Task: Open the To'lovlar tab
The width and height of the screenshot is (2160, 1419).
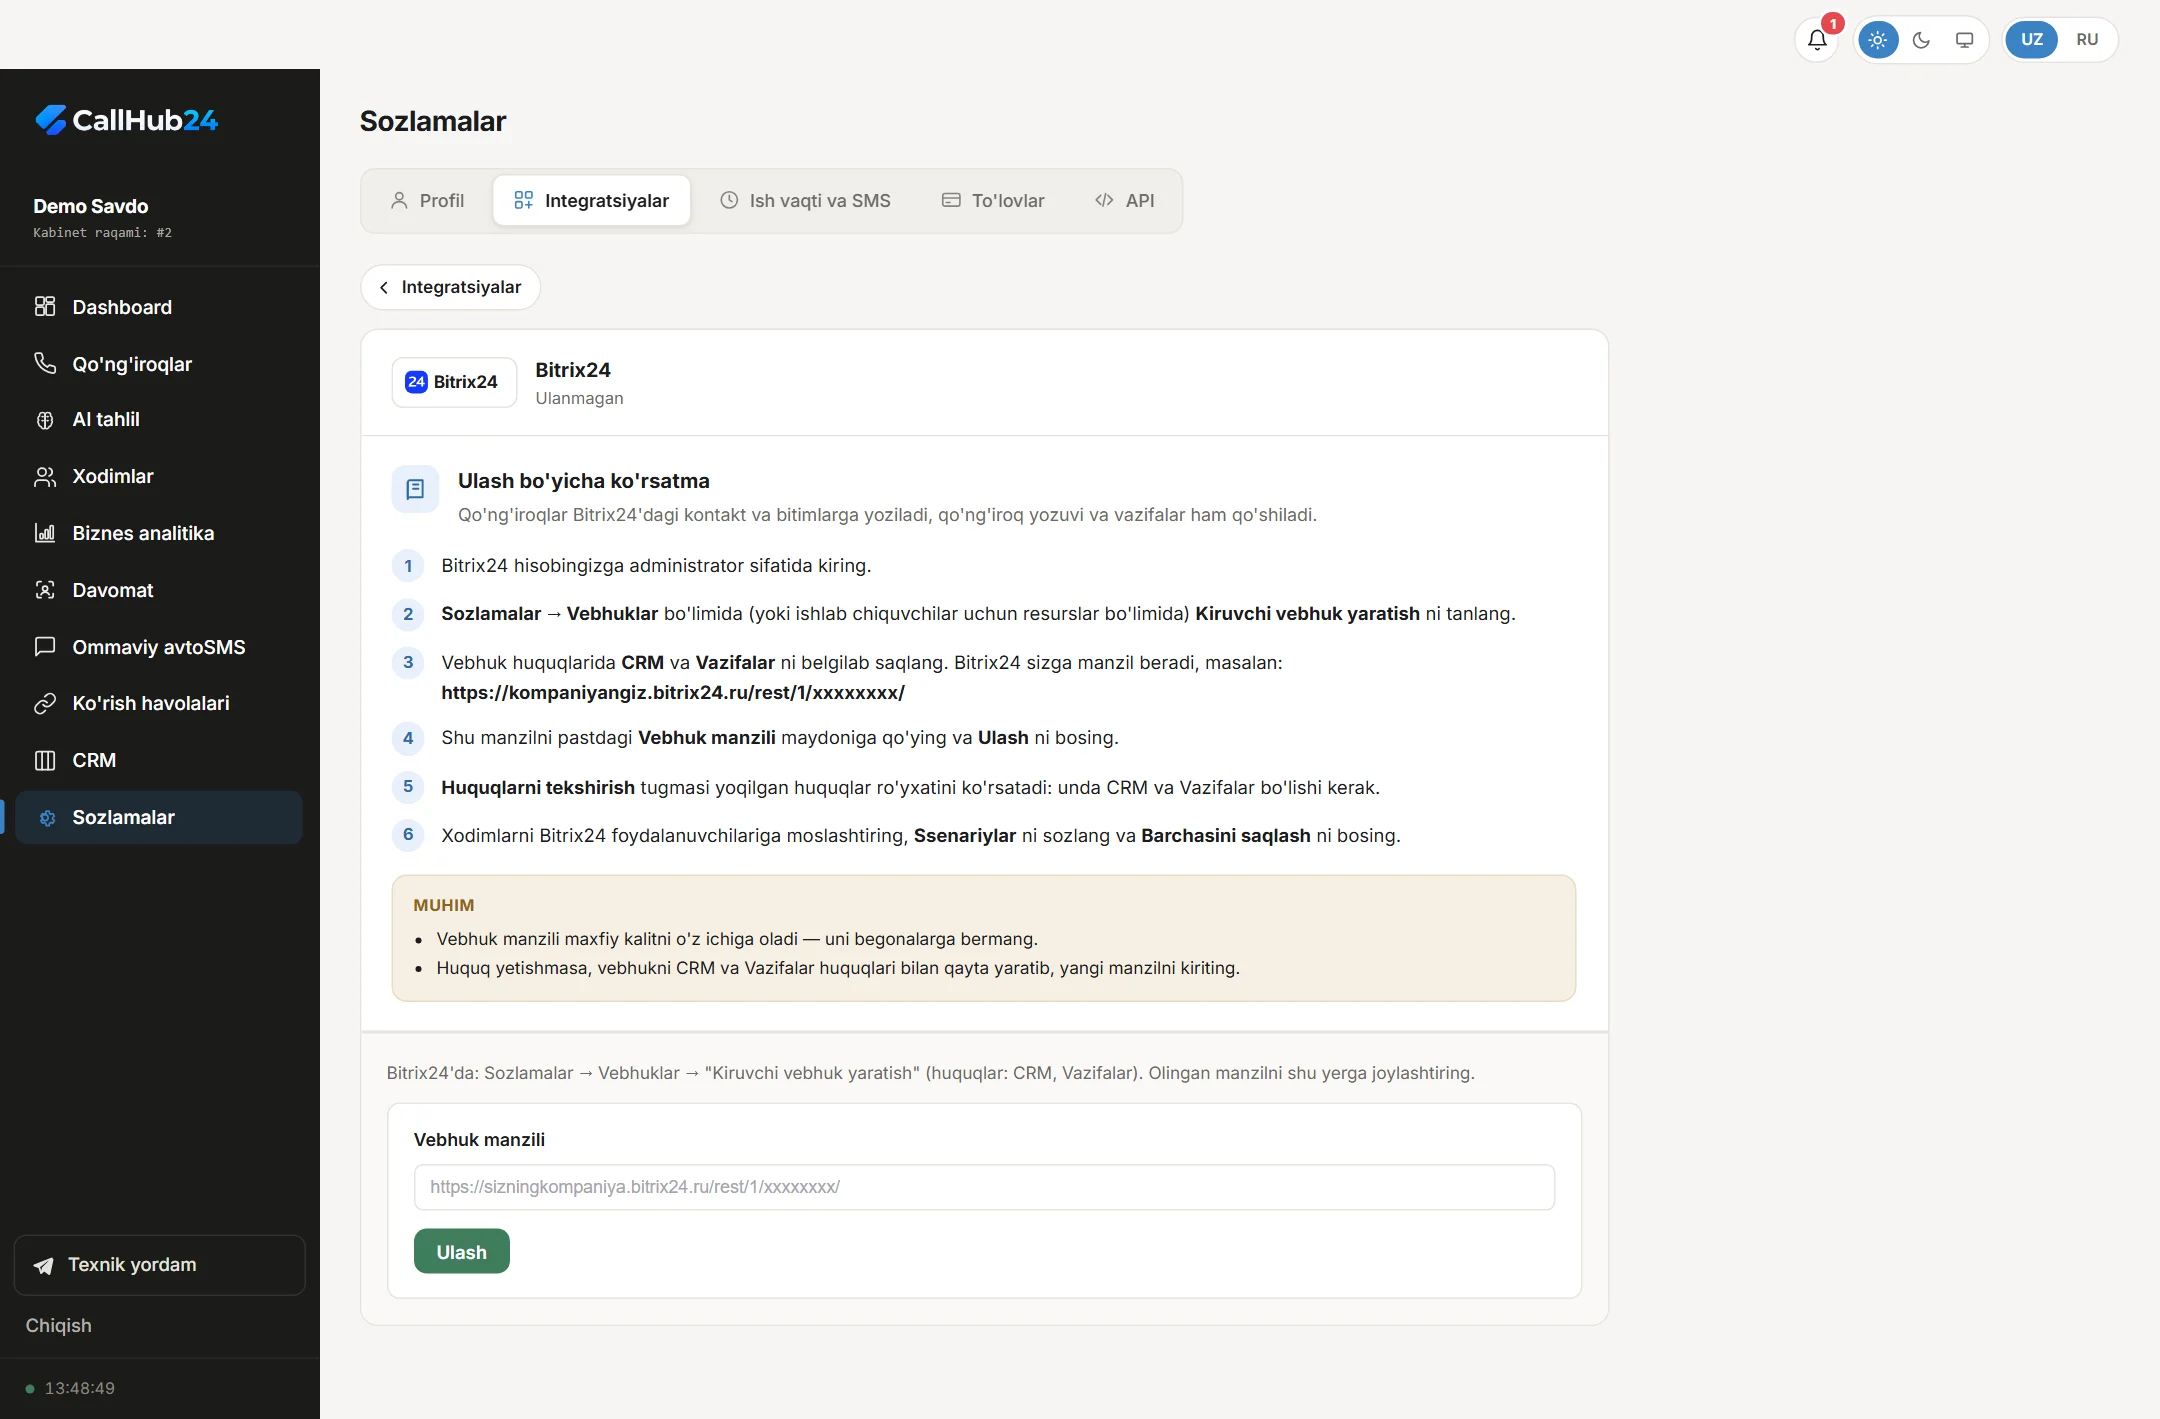Action: [993, 201]
